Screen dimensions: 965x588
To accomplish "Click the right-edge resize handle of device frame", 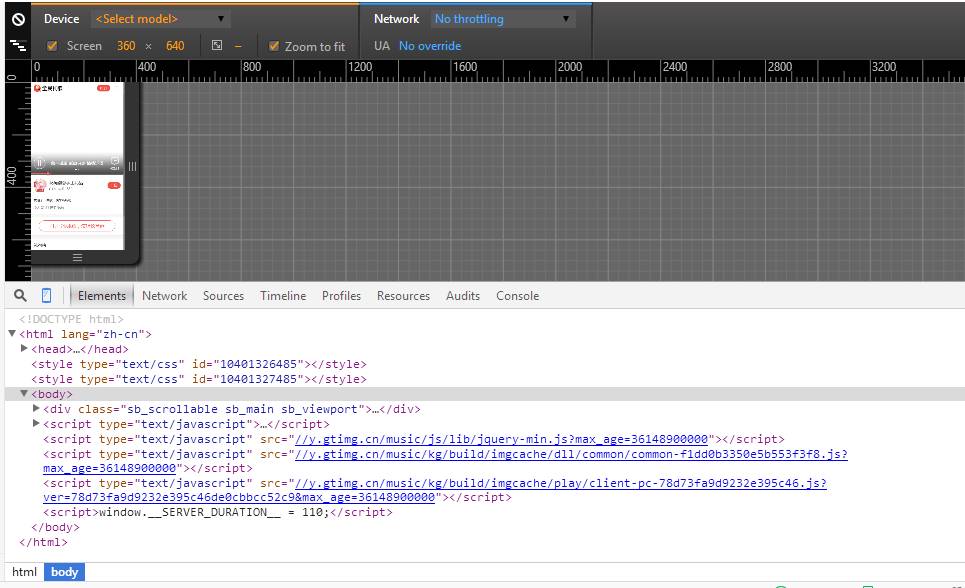I will (x=132, y=166).
